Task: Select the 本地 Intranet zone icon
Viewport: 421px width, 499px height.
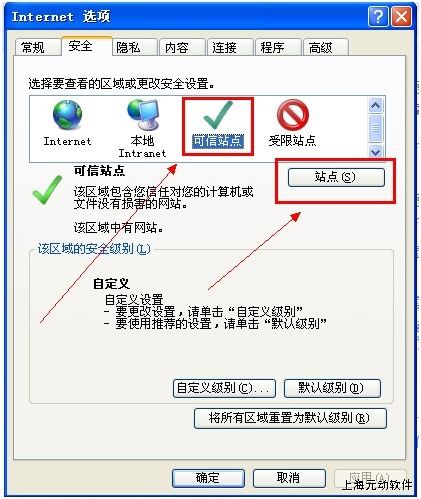Action: coord(143,114)
